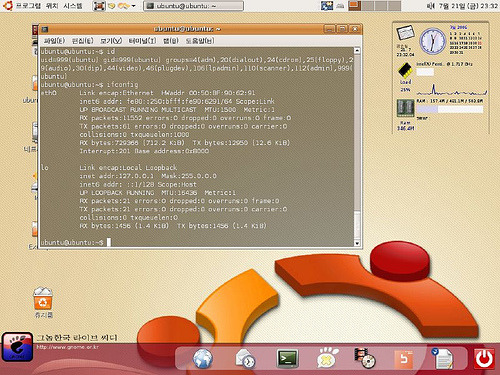Click the 휴지통 trash icon on the desktop
Screen dimensions: 500x375
(x=43, y=302)
